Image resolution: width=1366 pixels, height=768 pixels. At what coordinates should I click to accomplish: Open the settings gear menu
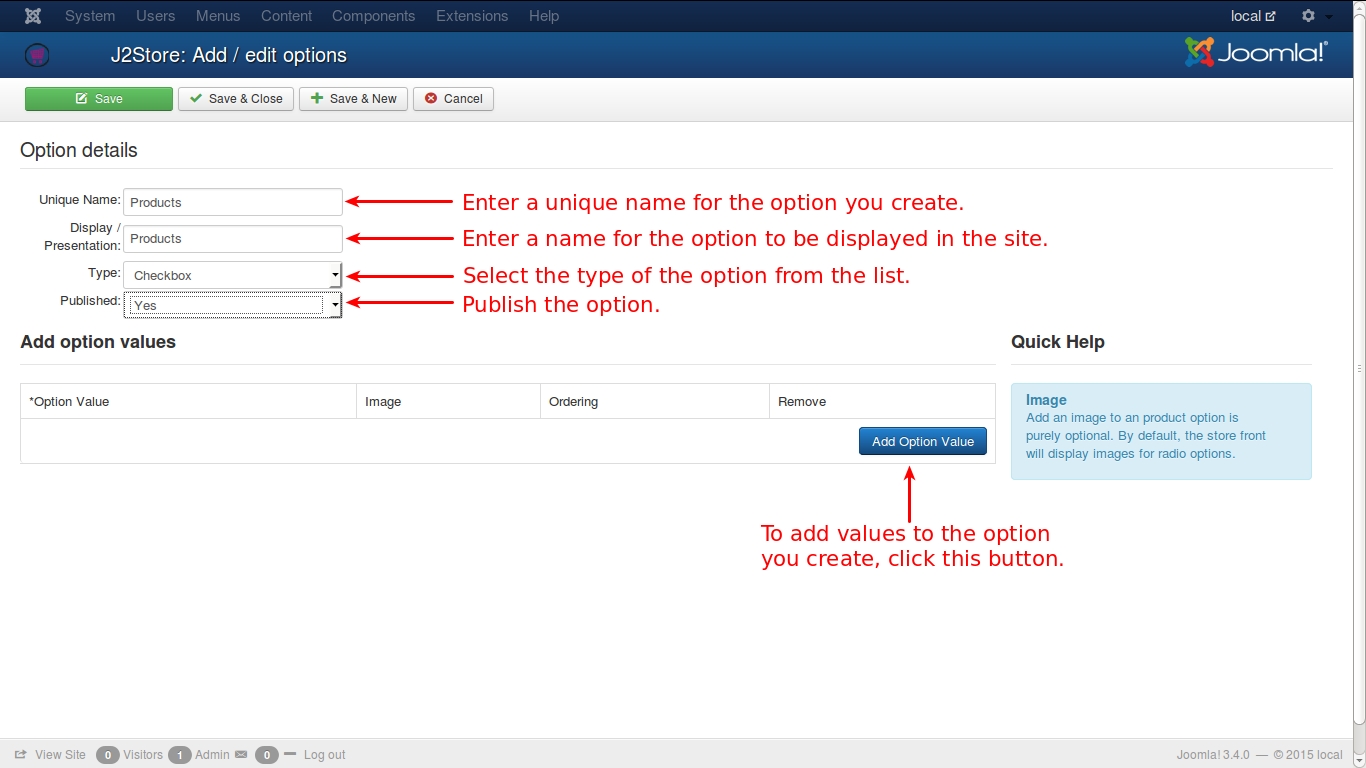click(1315, 16)
